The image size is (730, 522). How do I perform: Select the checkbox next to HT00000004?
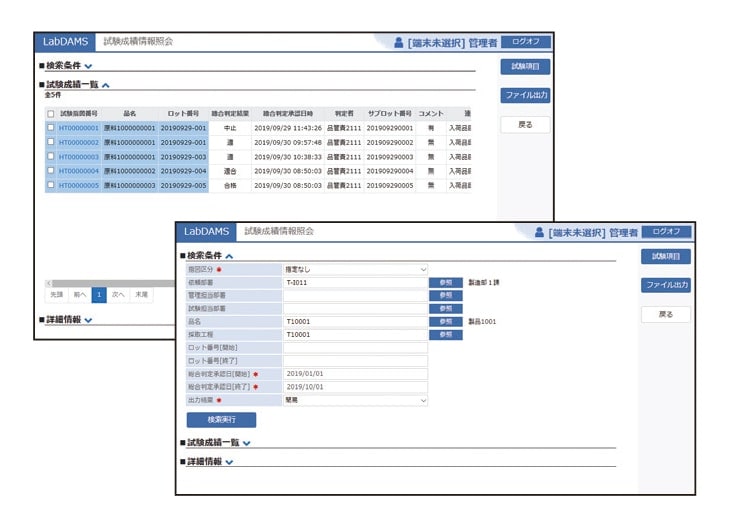pyautogui.click(x=51, y=171)
